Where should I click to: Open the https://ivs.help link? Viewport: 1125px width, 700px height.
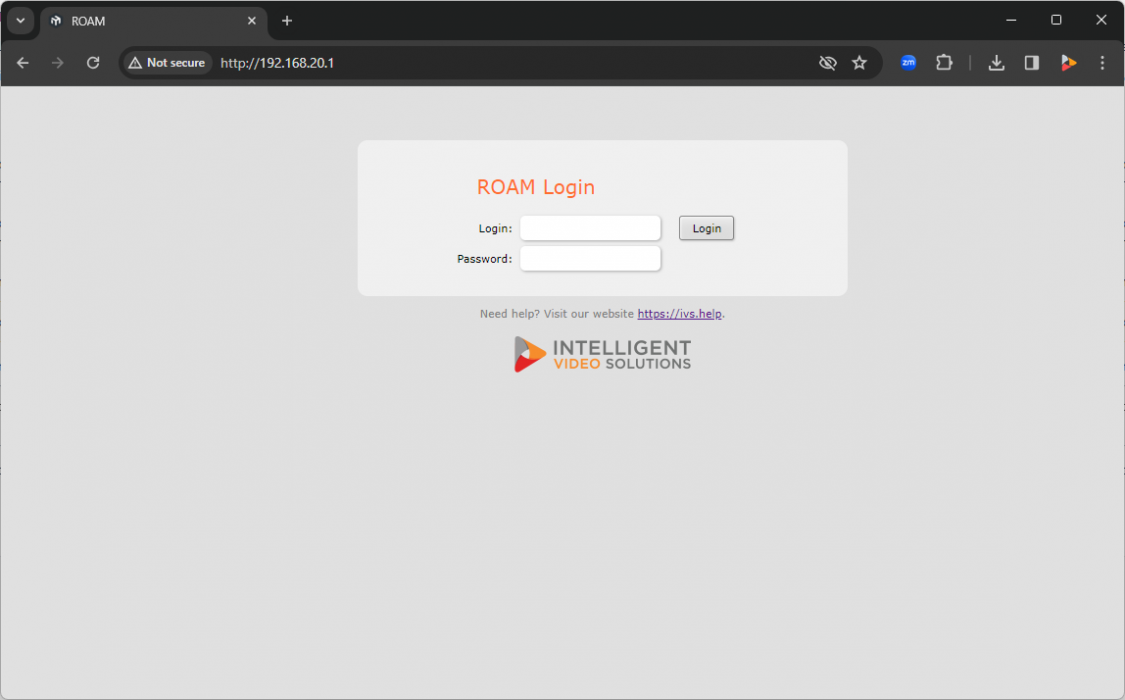coord(679,314)
